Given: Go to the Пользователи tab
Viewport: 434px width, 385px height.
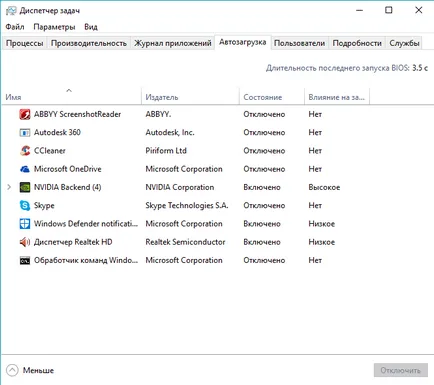Looking at the screenshot, I should (299, 43).
